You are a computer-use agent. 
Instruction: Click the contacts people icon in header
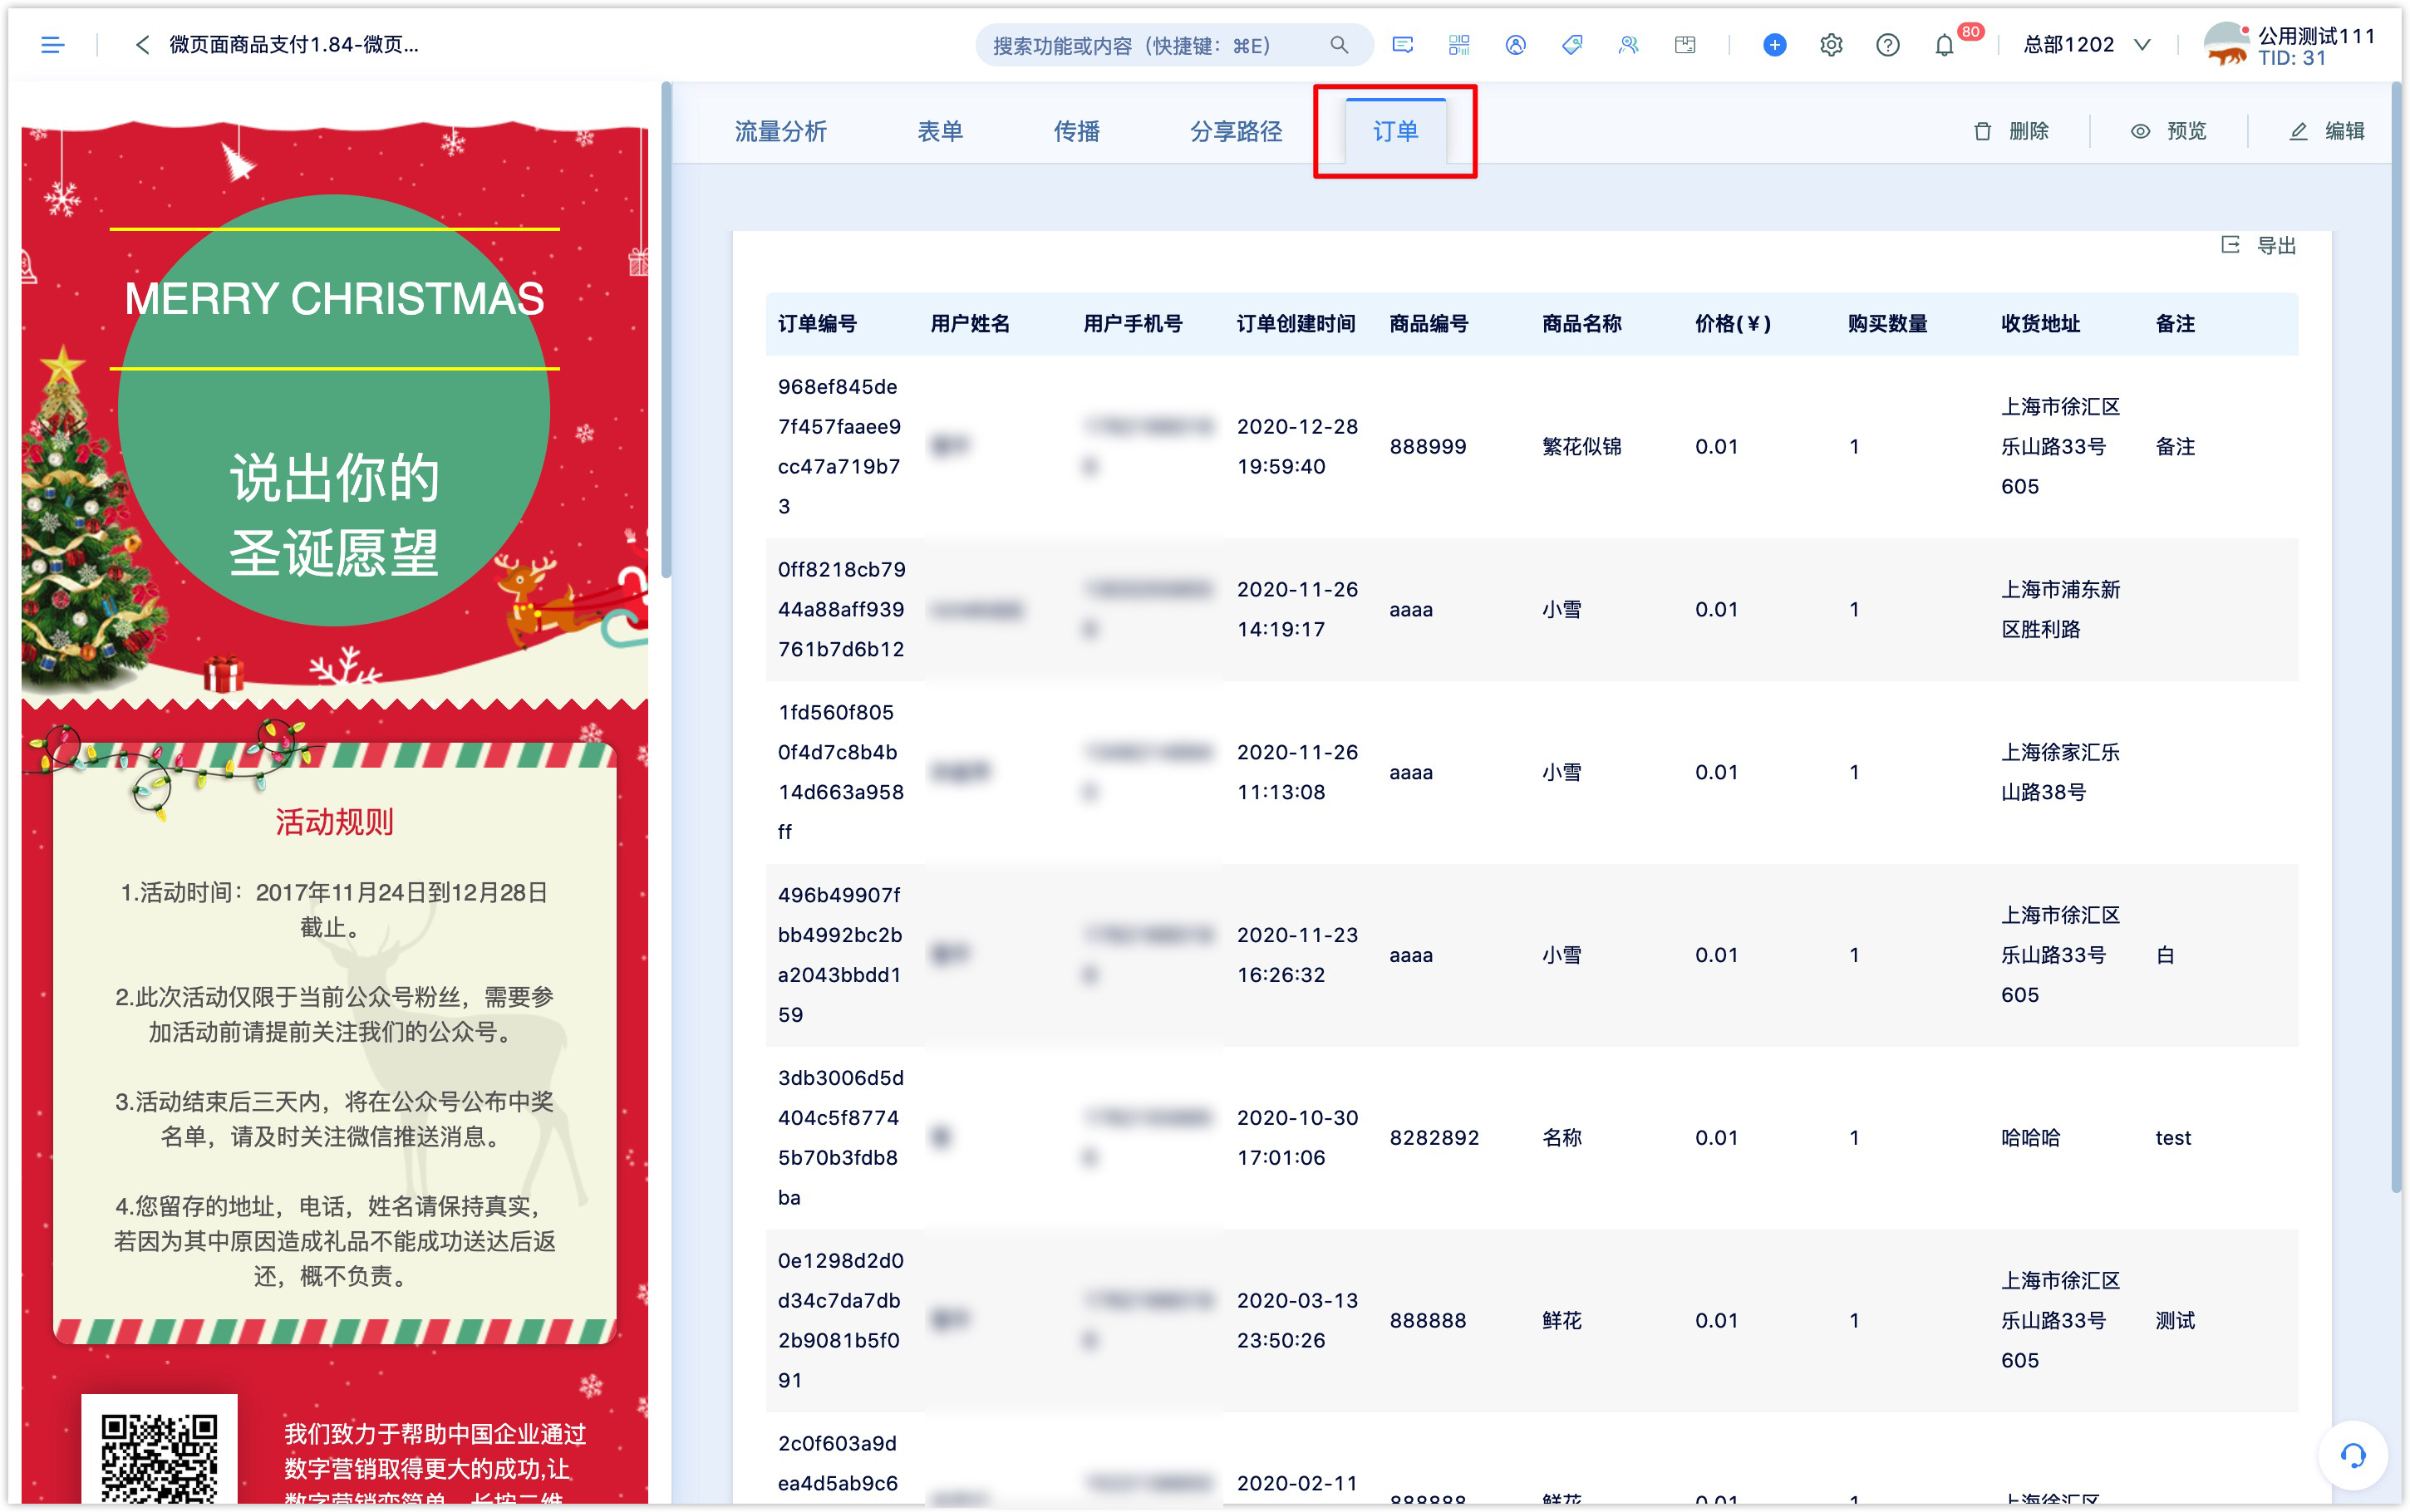[1629, 45]
